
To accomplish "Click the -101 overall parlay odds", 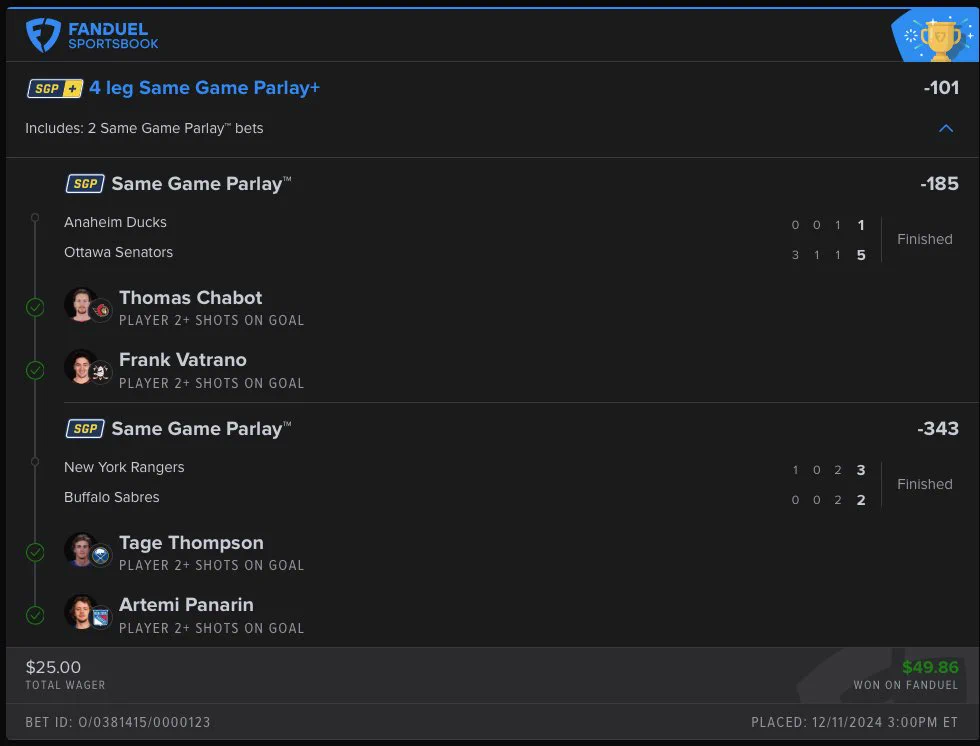I will click(941, 87).
